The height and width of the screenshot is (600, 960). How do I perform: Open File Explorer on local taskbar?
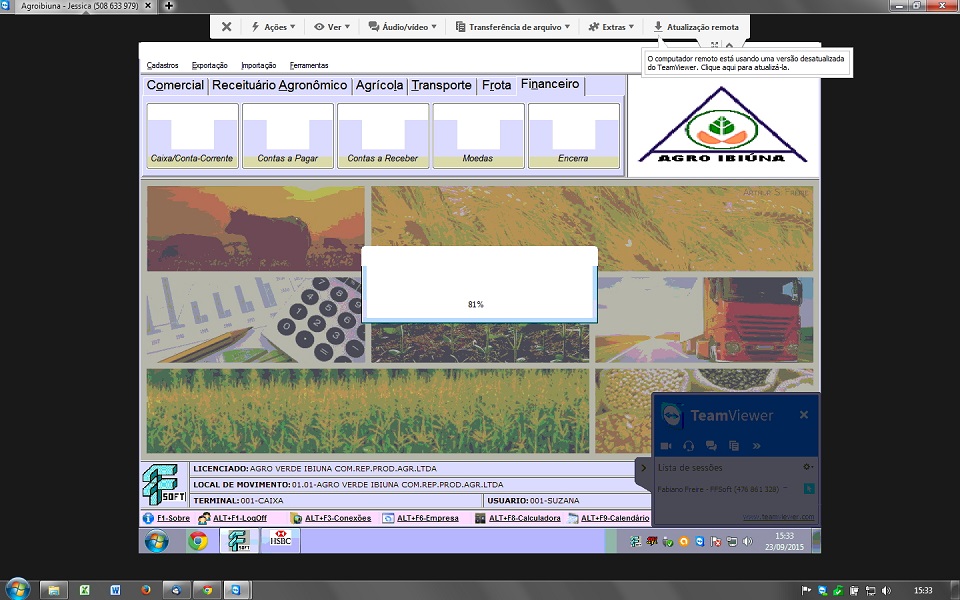[x=54, y=590]
